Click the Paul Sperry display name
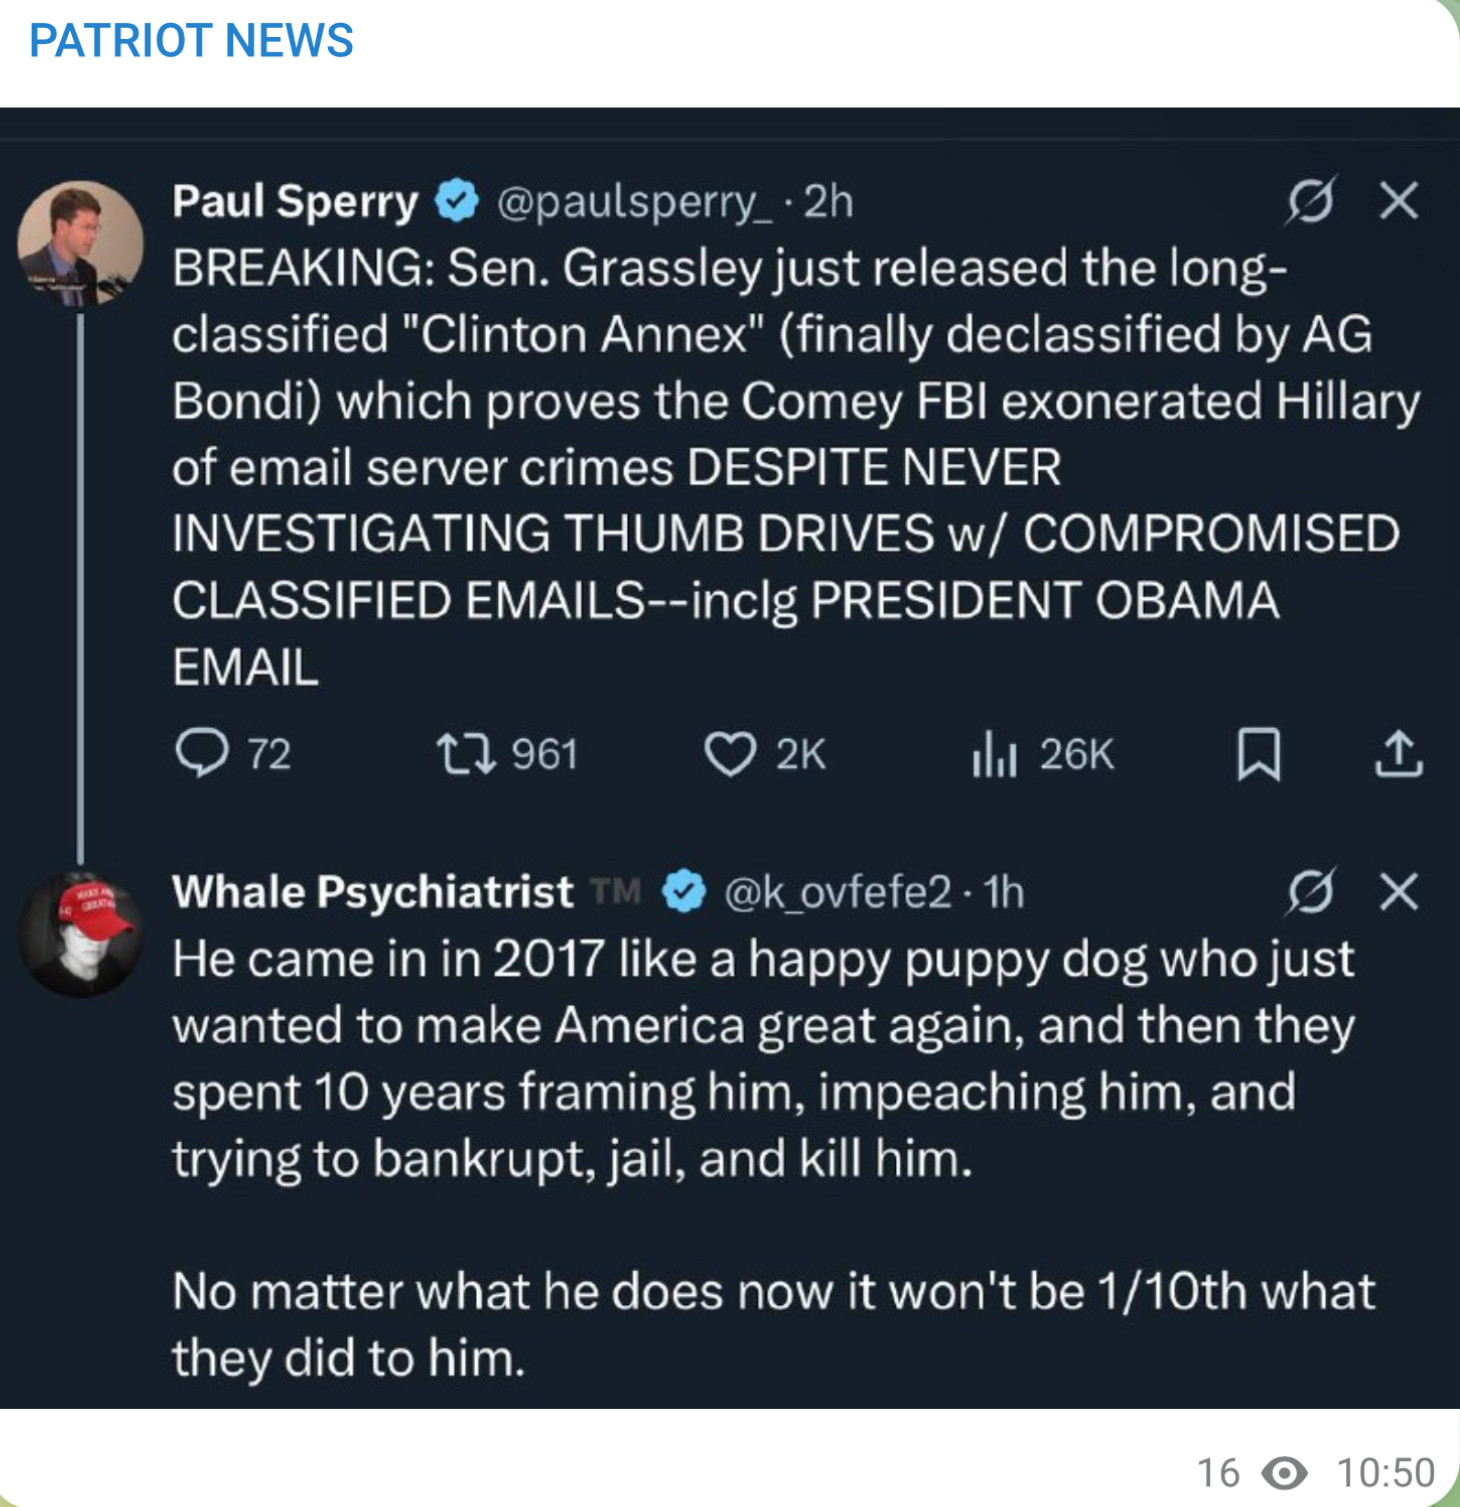Viewport: 1460px width, 1507px height. 295,201
